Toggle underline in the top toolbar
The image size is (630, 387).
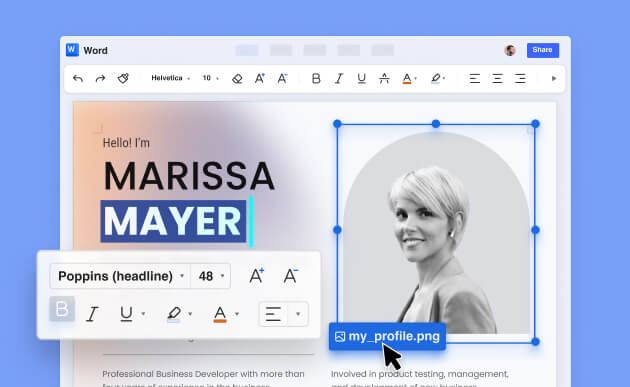[362, 78]
